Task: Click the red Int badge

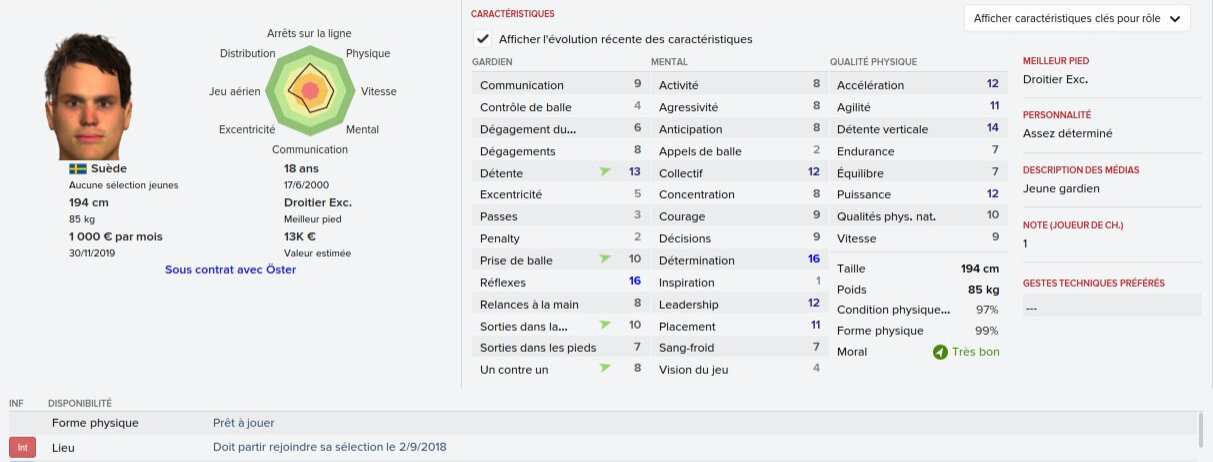Action: (22, 448)
